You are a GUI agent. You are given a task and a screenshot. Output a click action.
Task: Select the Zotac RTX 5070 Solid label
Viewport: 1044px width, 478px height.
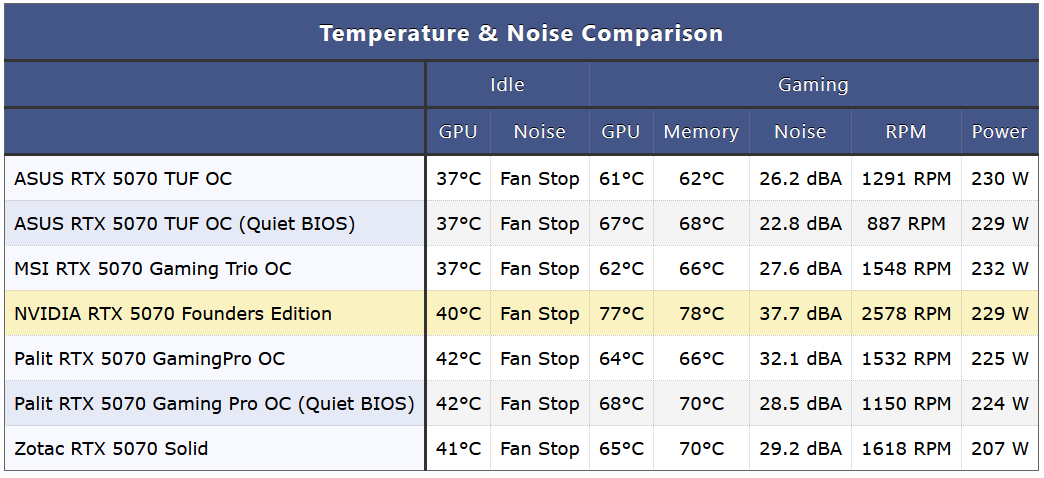click(111, 449)
